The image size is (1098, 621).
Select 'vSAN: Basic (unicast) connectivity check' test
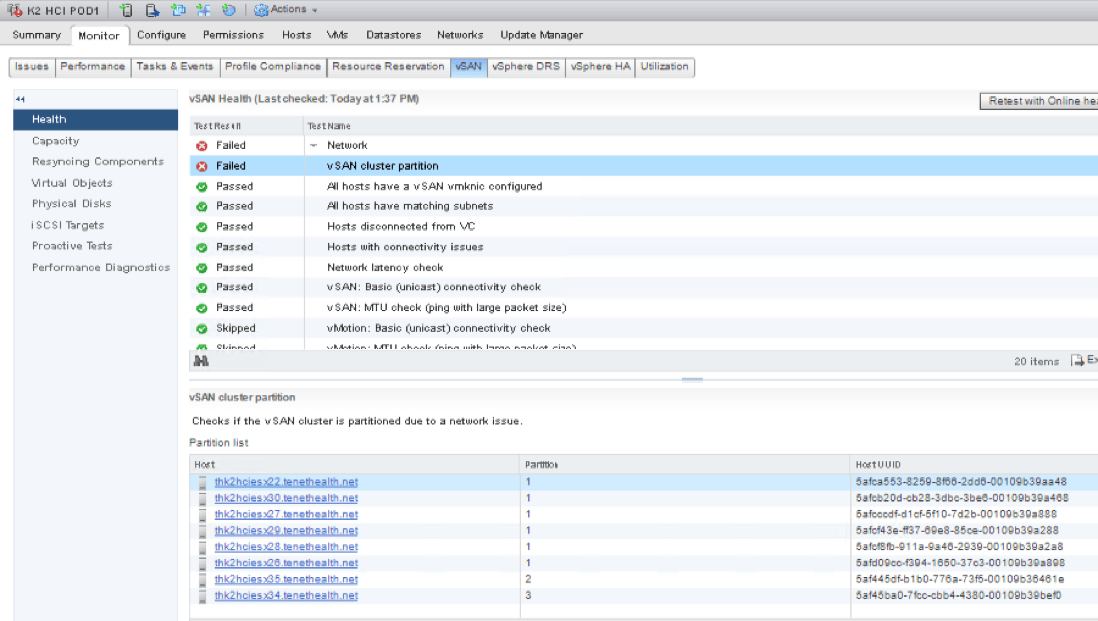click(x=644, y=287)
